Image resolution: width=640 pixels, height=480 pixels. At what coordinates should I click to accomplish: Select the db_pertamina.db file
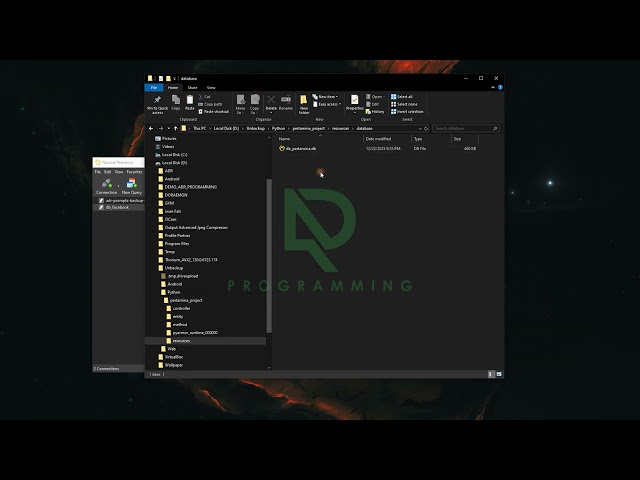tap(298, 149)
